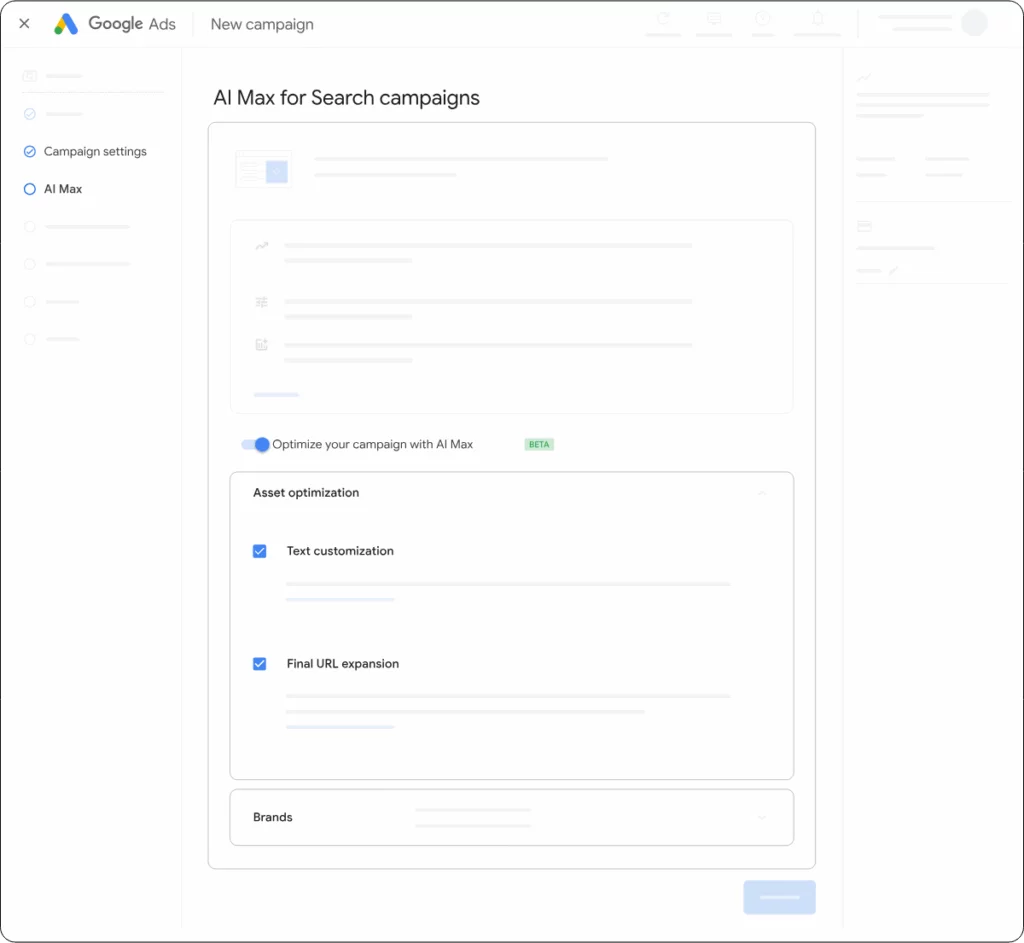Click the refresh icon in top bar
Screen dimensions: 1024x943
[x=663, y=19]
